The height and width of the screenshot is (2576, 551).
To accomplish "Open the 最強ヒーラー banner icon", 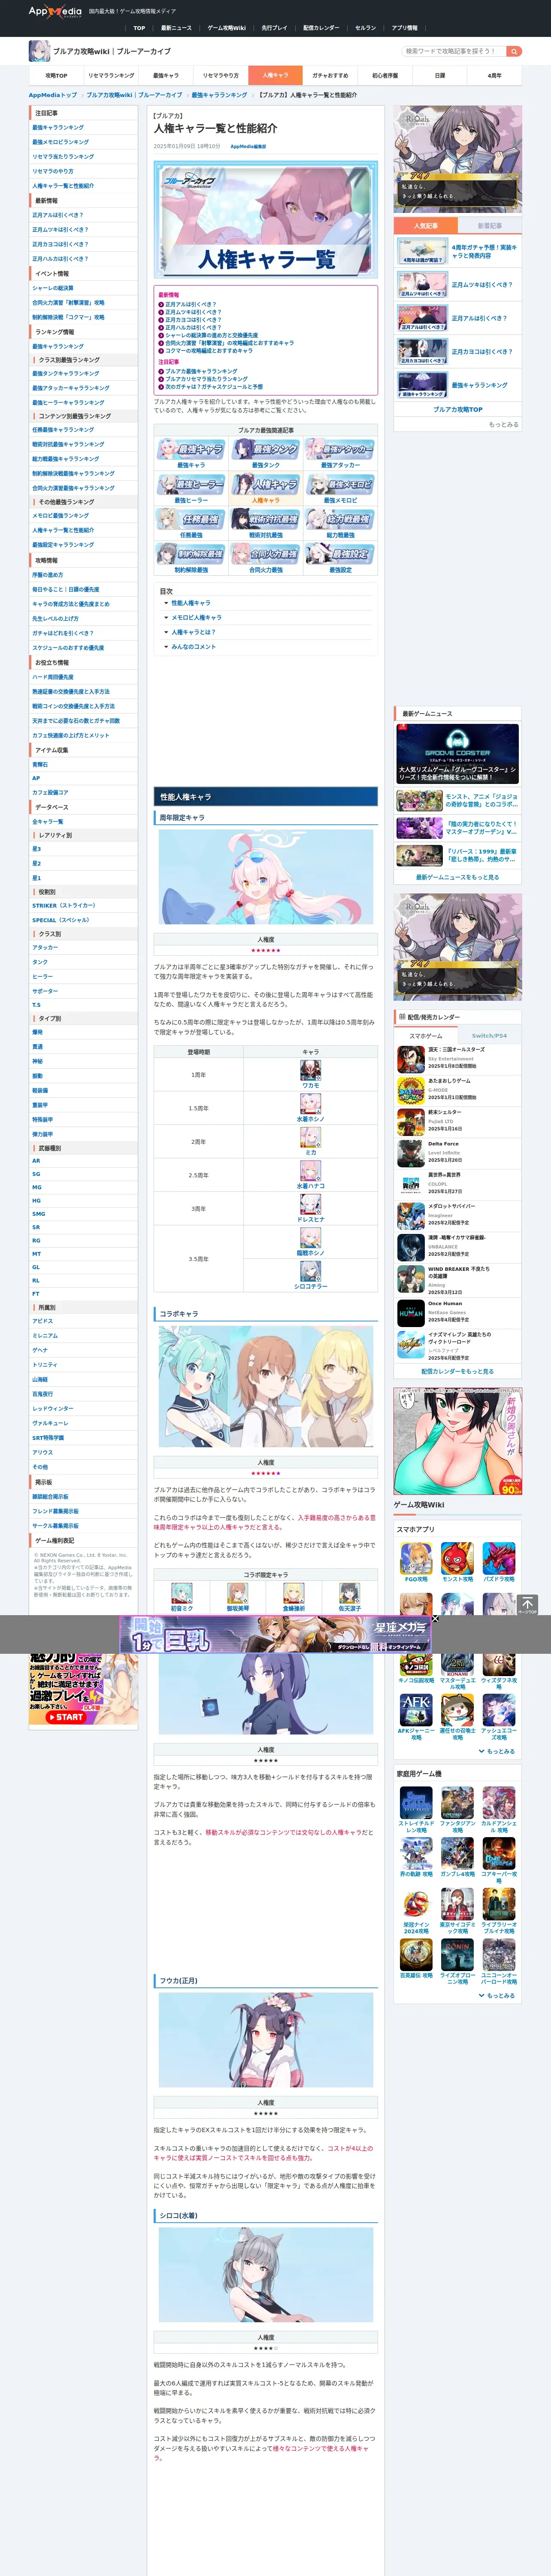I will click(x=191, y=485).
